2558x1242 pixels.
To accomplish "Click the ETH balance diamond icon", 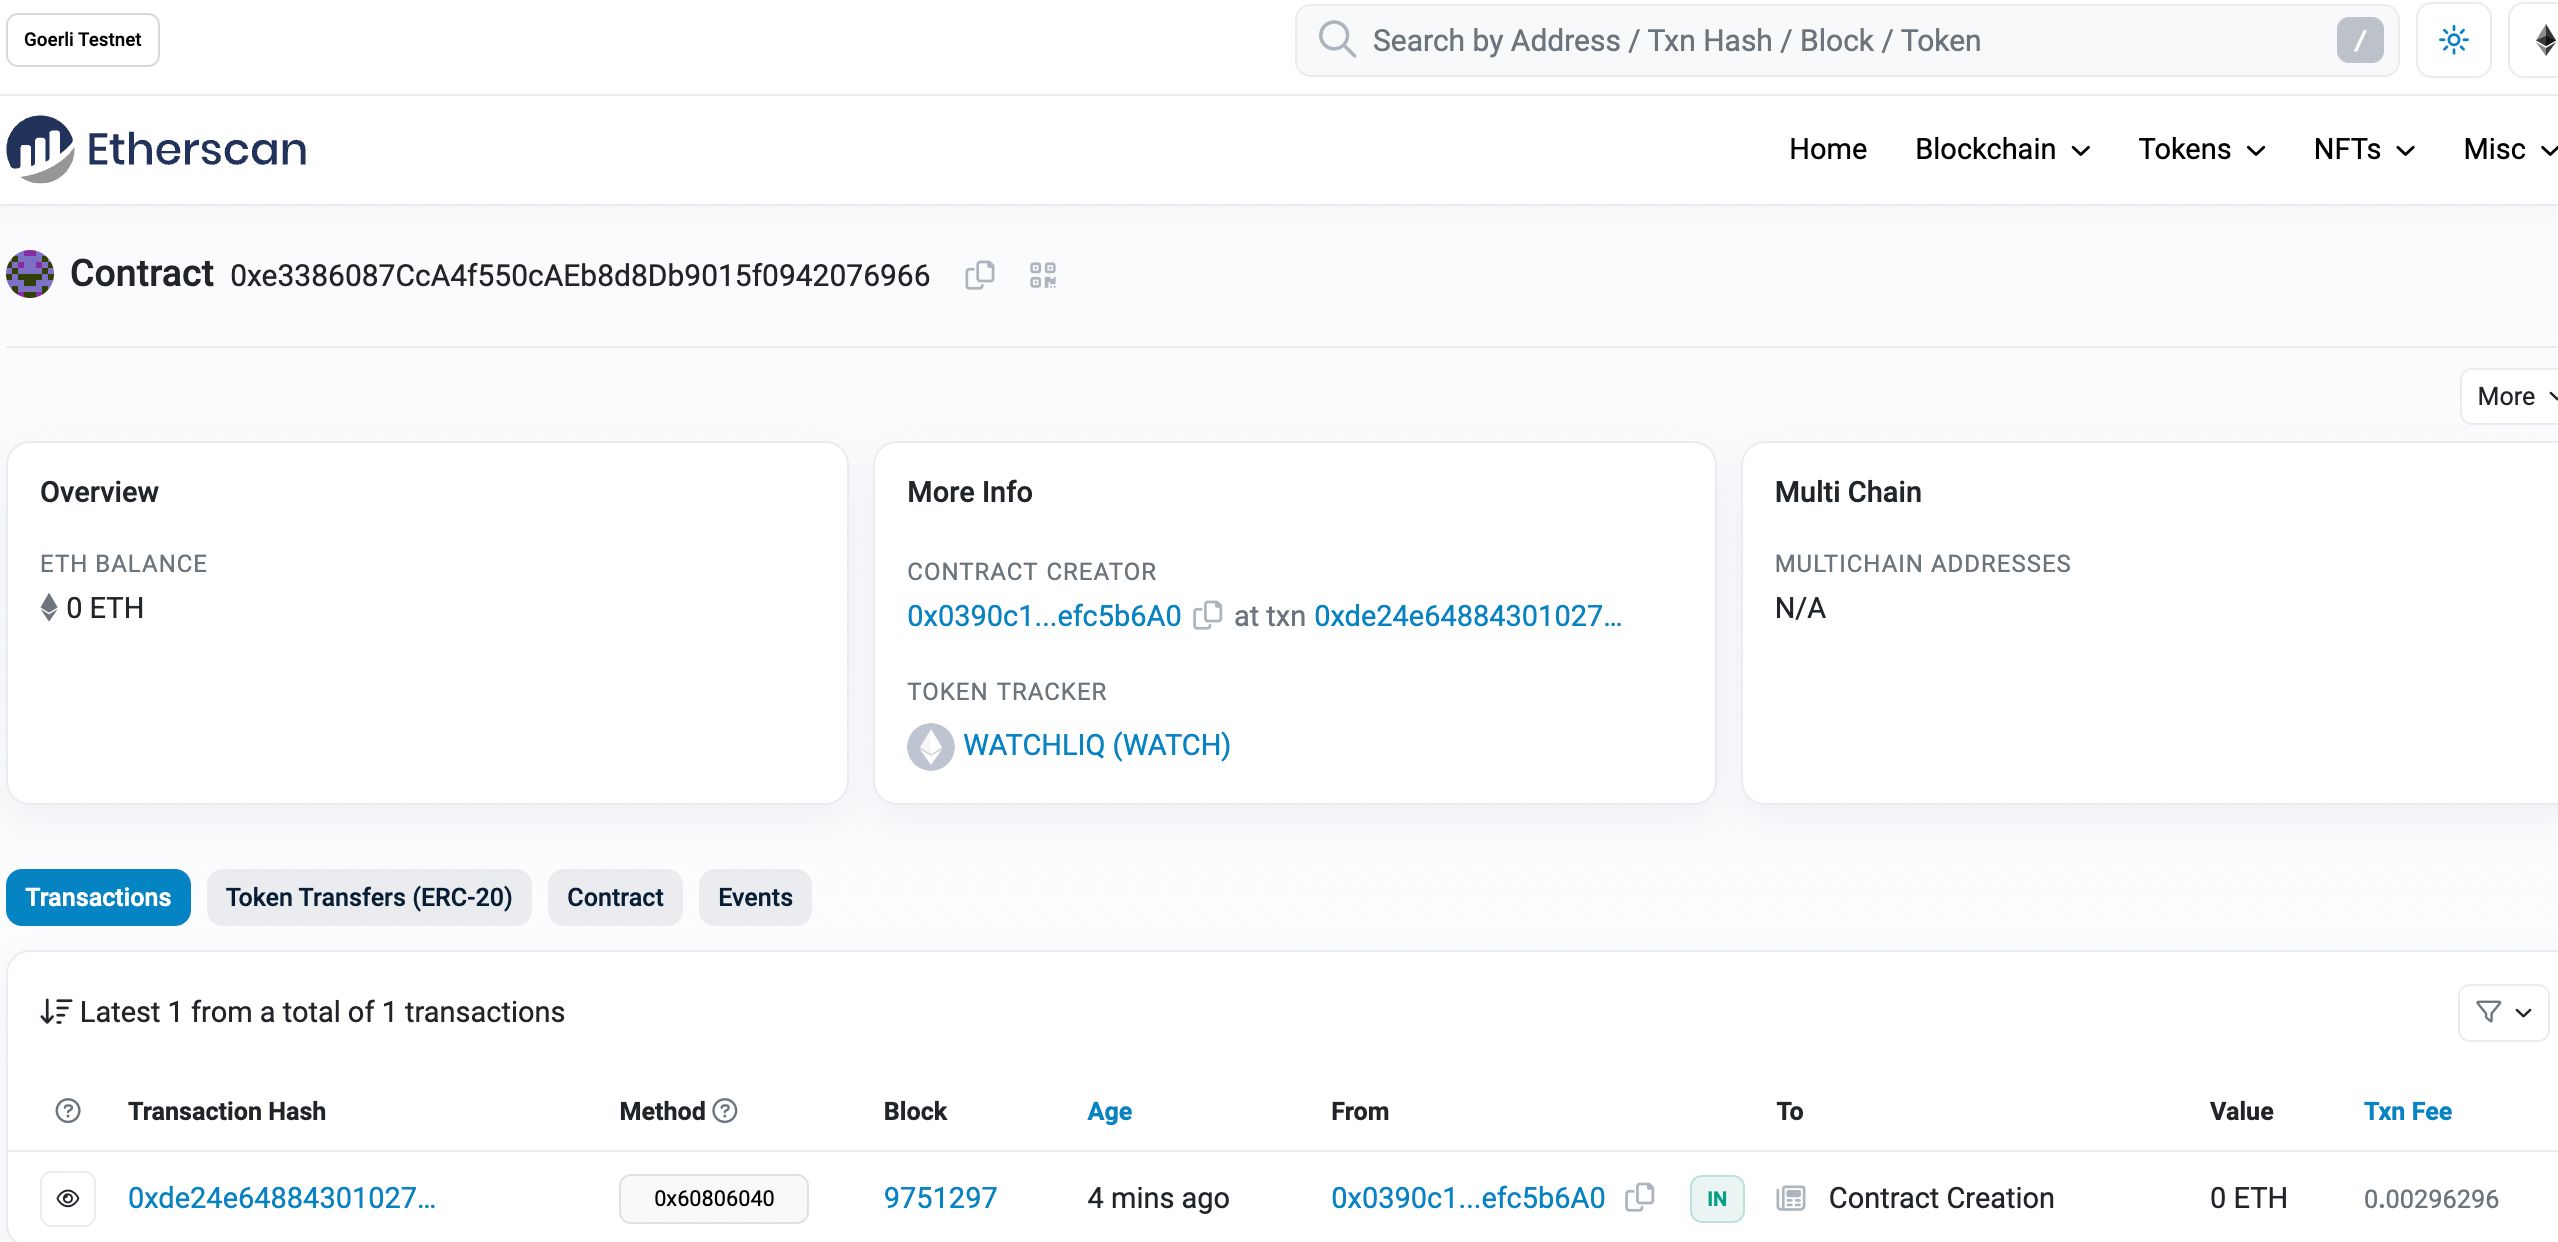I will 48,608.
